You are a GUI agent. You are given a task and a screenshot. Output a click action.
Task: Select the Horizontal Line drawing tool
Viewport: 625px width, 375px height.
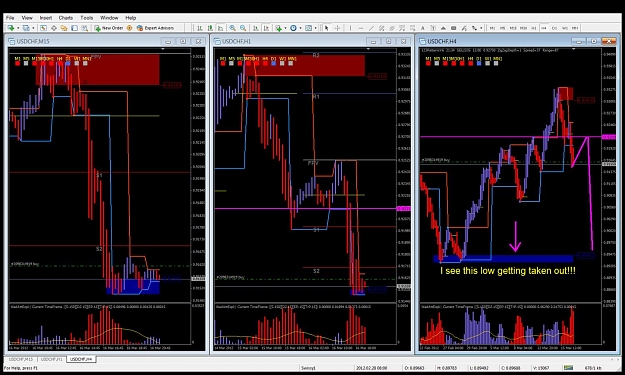[361, 28]
